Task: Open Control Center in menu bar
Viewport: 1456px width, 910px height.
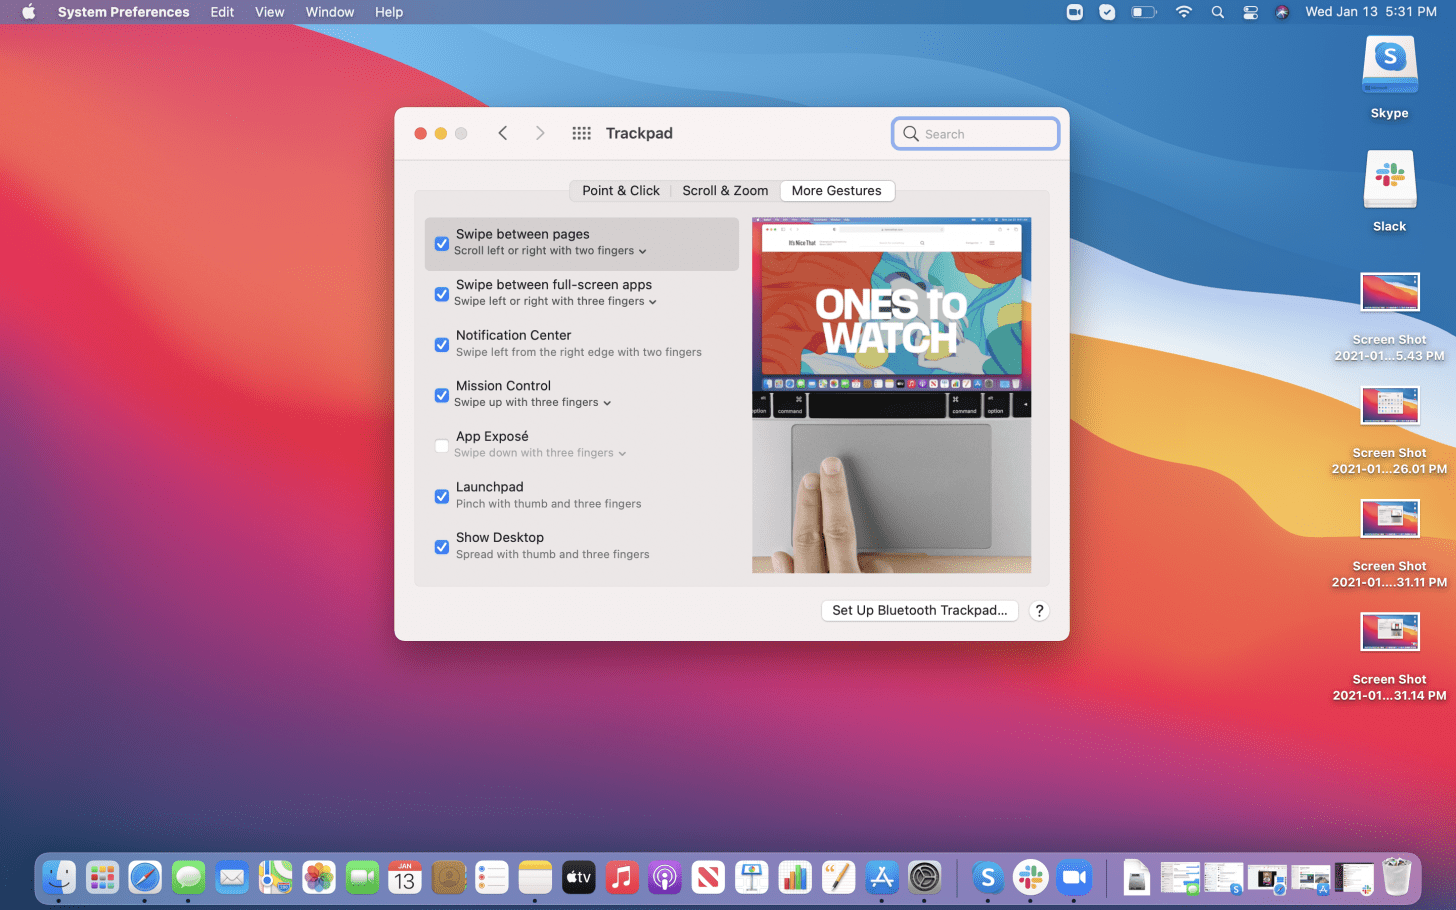Action: [x=1250, y=12]
